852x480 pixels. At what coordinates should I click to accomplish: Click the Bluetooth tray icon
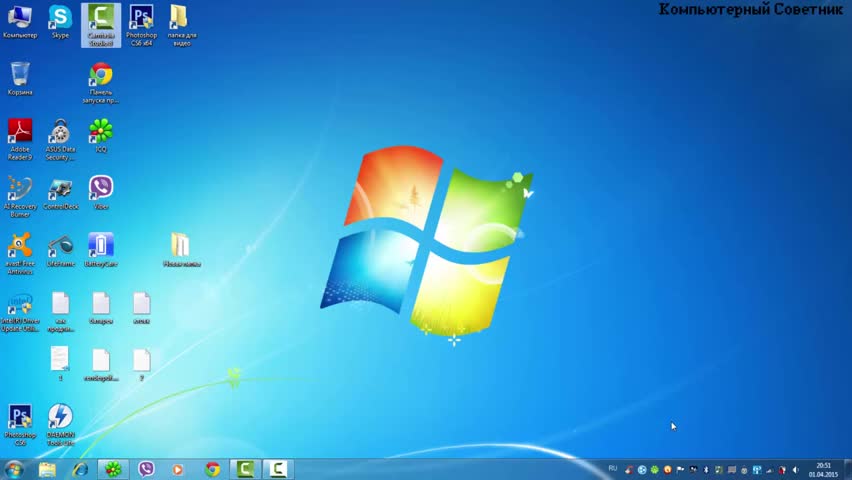[x=706, y=470]
